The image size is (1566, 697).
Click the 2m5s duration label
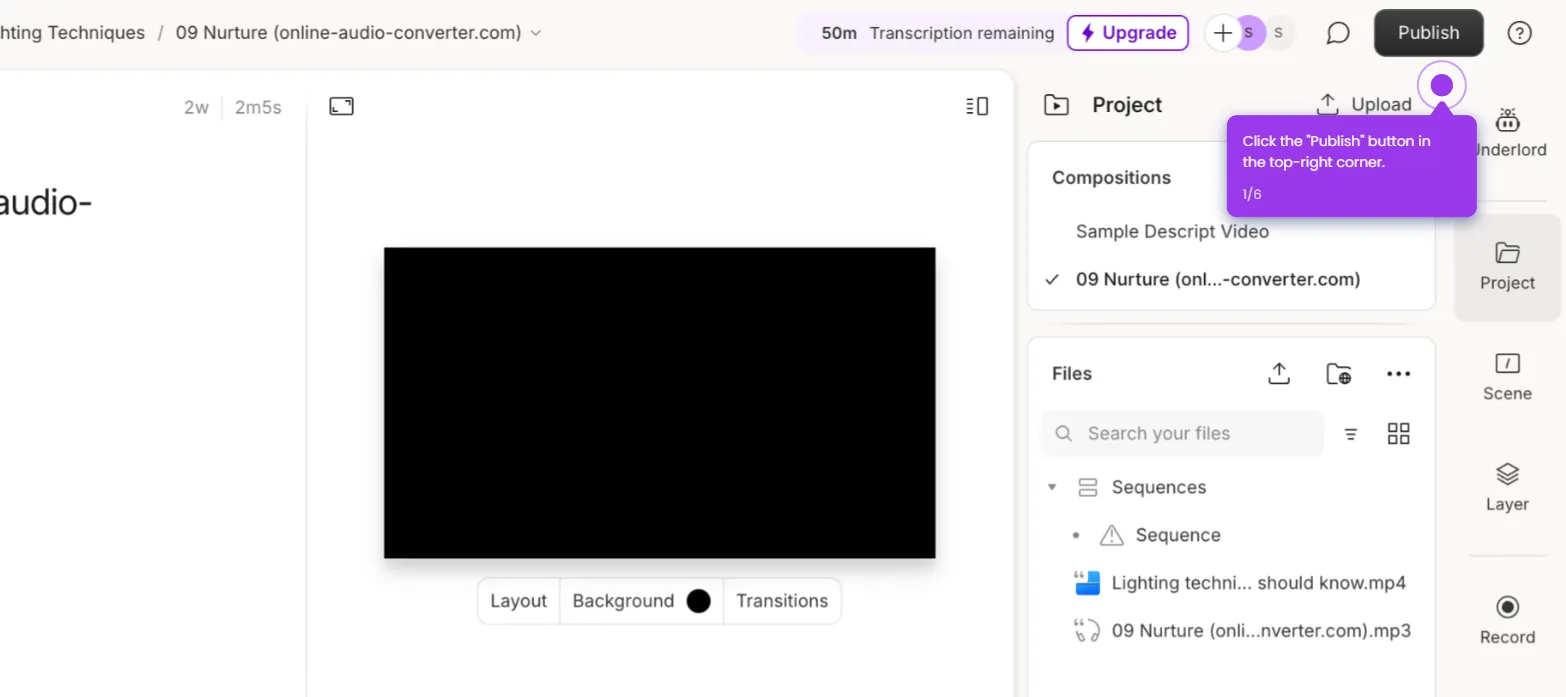pyautogui.click(x=258, y=108)
